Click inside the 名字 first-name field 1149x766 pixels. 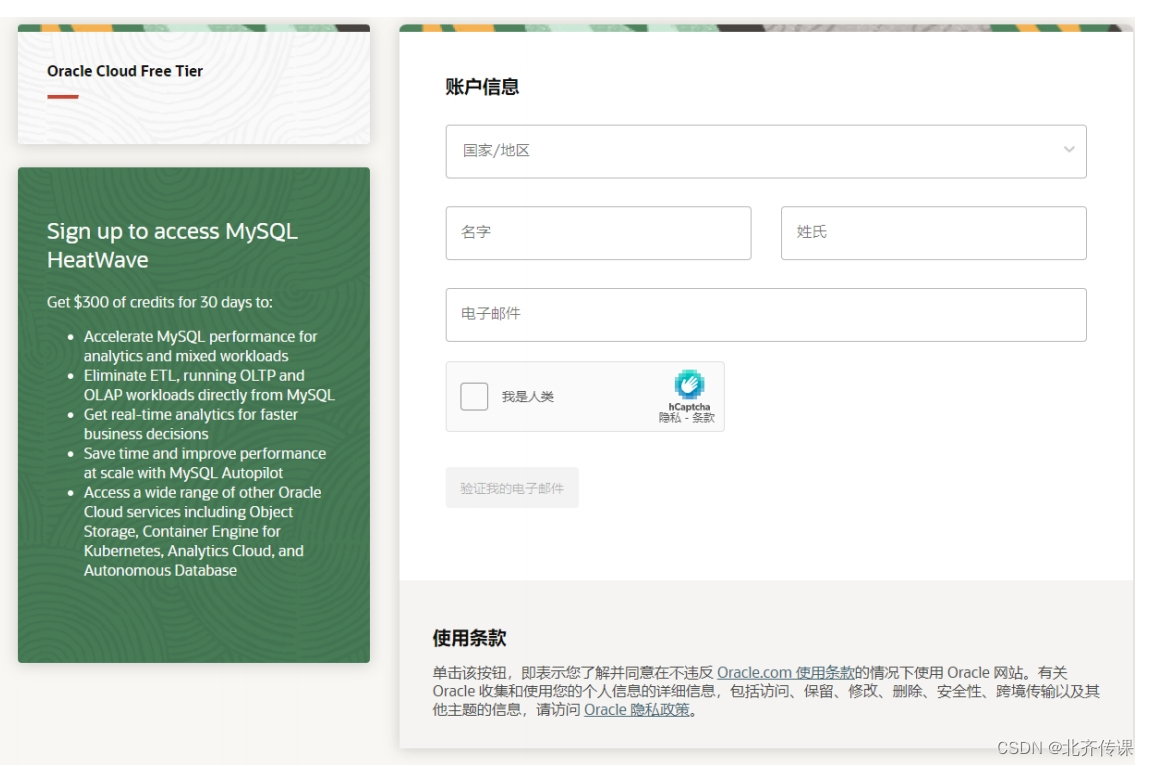tap(597, 233)
